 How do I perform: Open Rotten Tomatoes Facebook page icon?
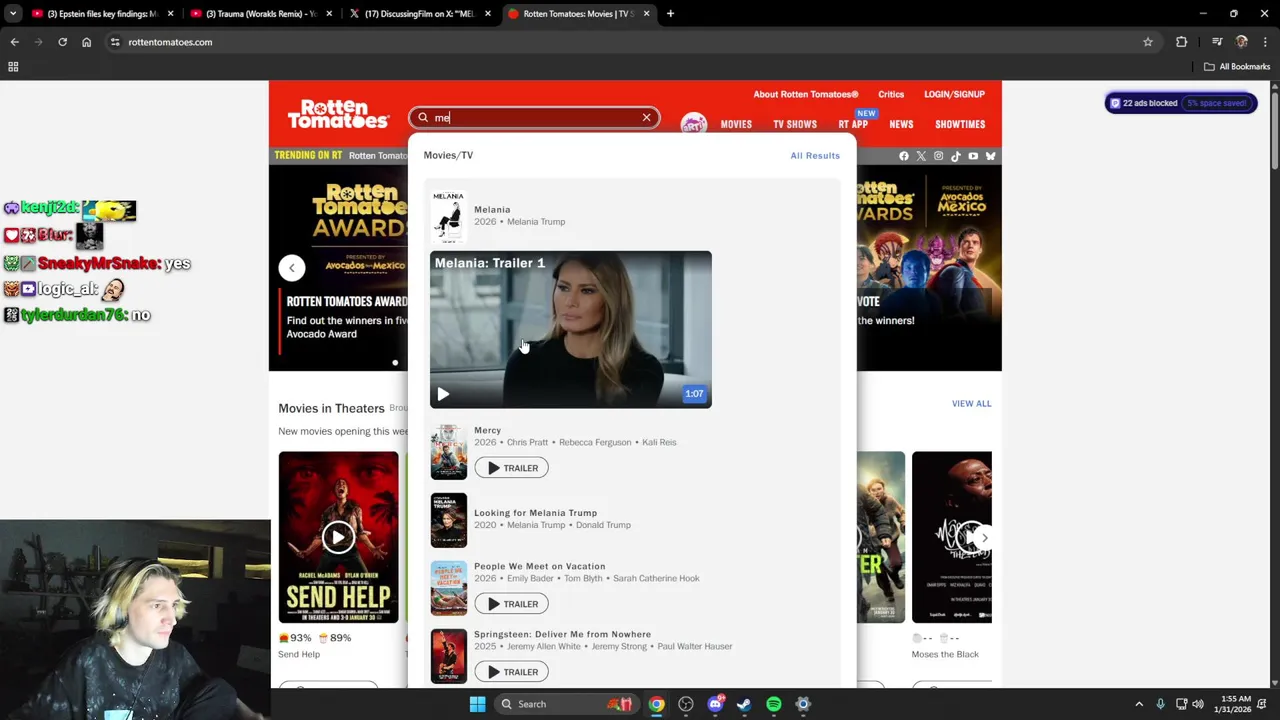(x=904, y=156)
